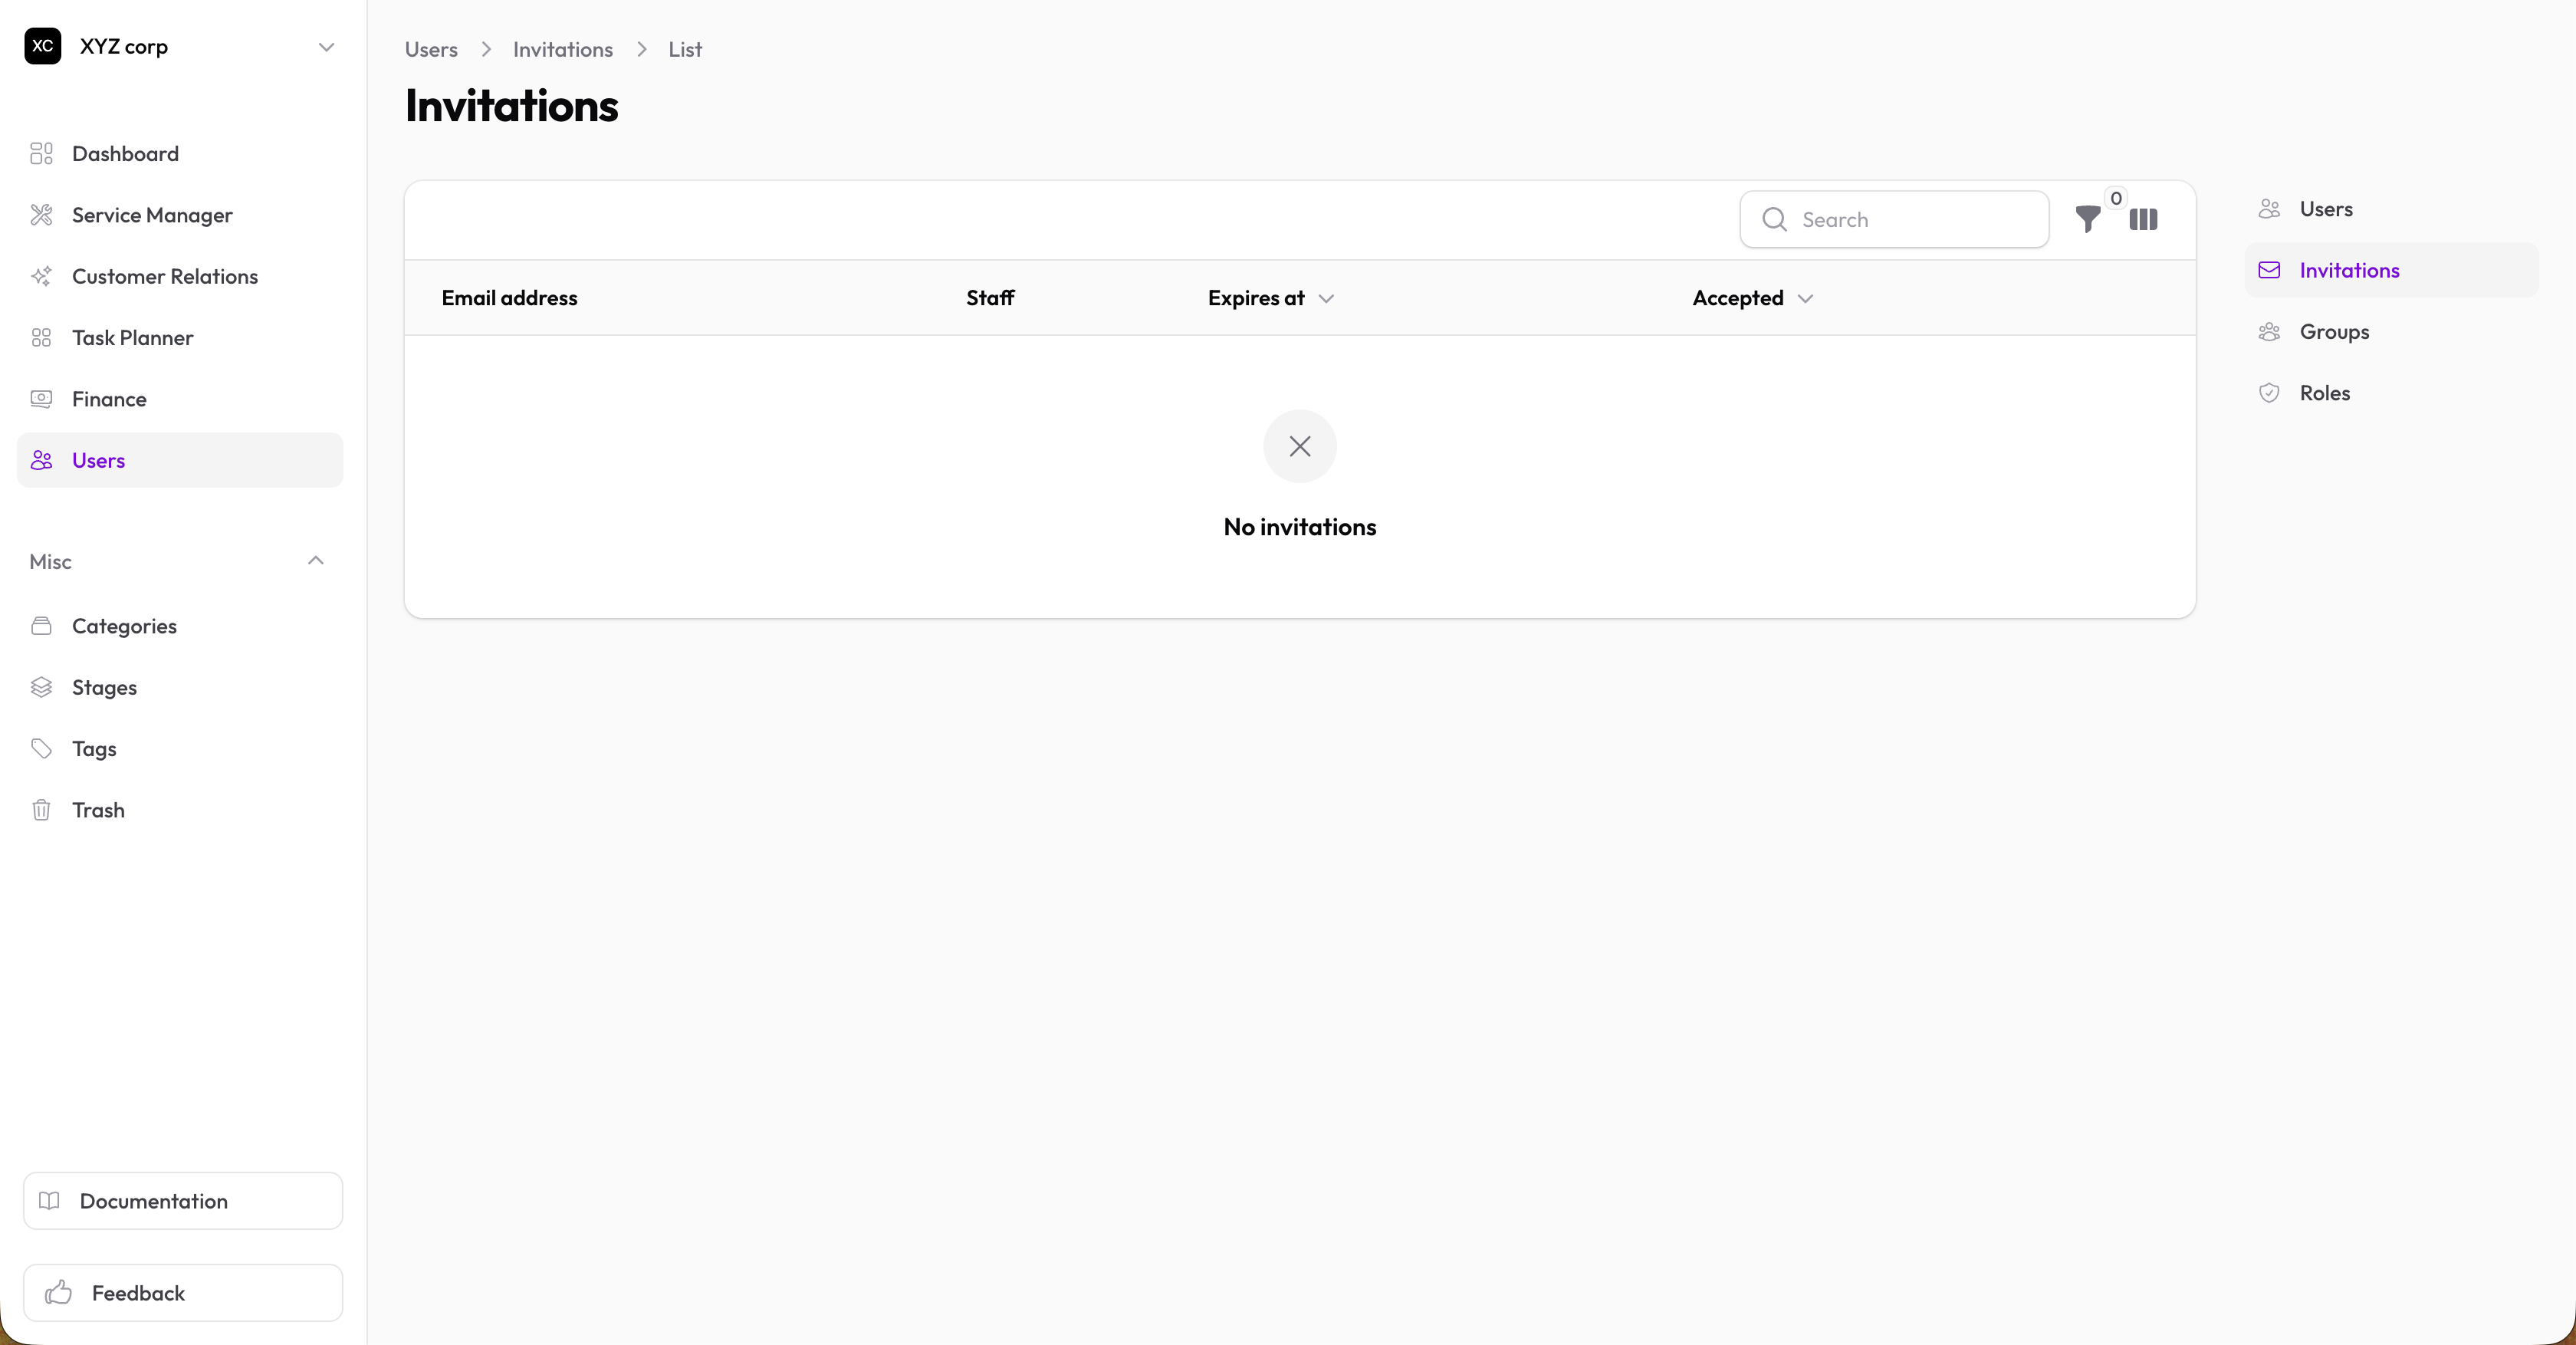Select Invitations tab in right panel
2576x1345 pixels.
pos(2392,270)
